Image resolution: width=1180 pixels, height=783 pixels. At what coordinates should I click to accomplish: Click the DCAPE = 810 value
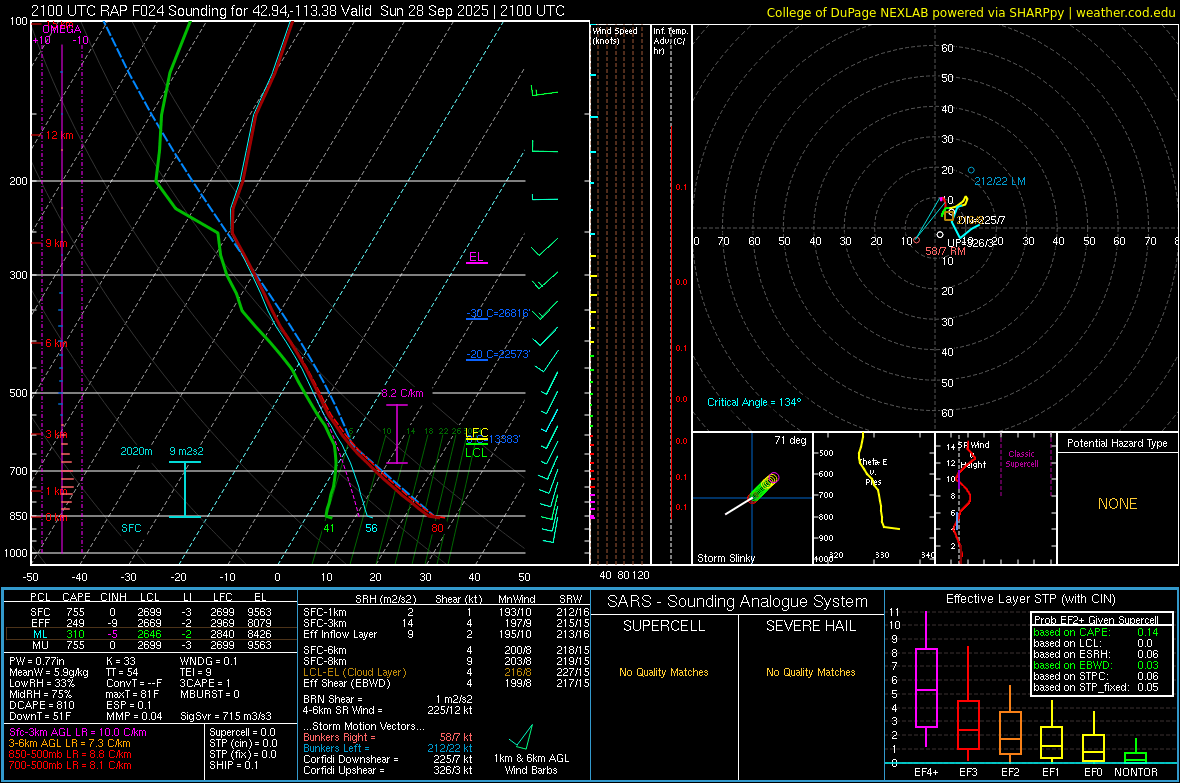point(41,705)
